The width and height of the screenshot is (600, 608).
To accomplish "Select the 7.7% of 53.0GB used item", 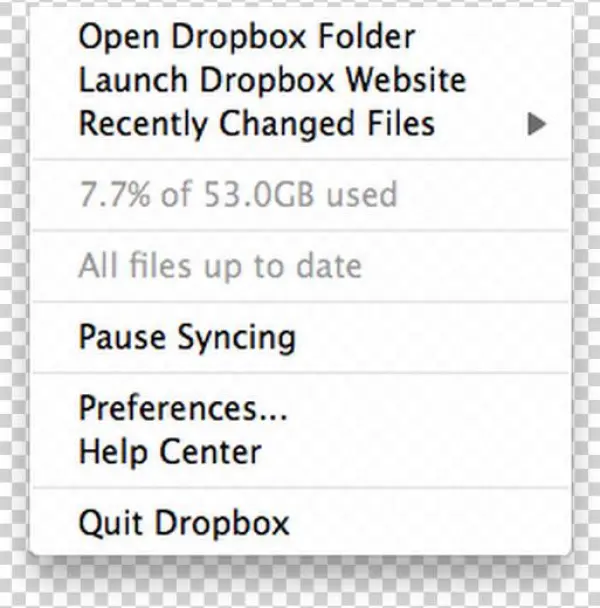I will pos(238,194).
